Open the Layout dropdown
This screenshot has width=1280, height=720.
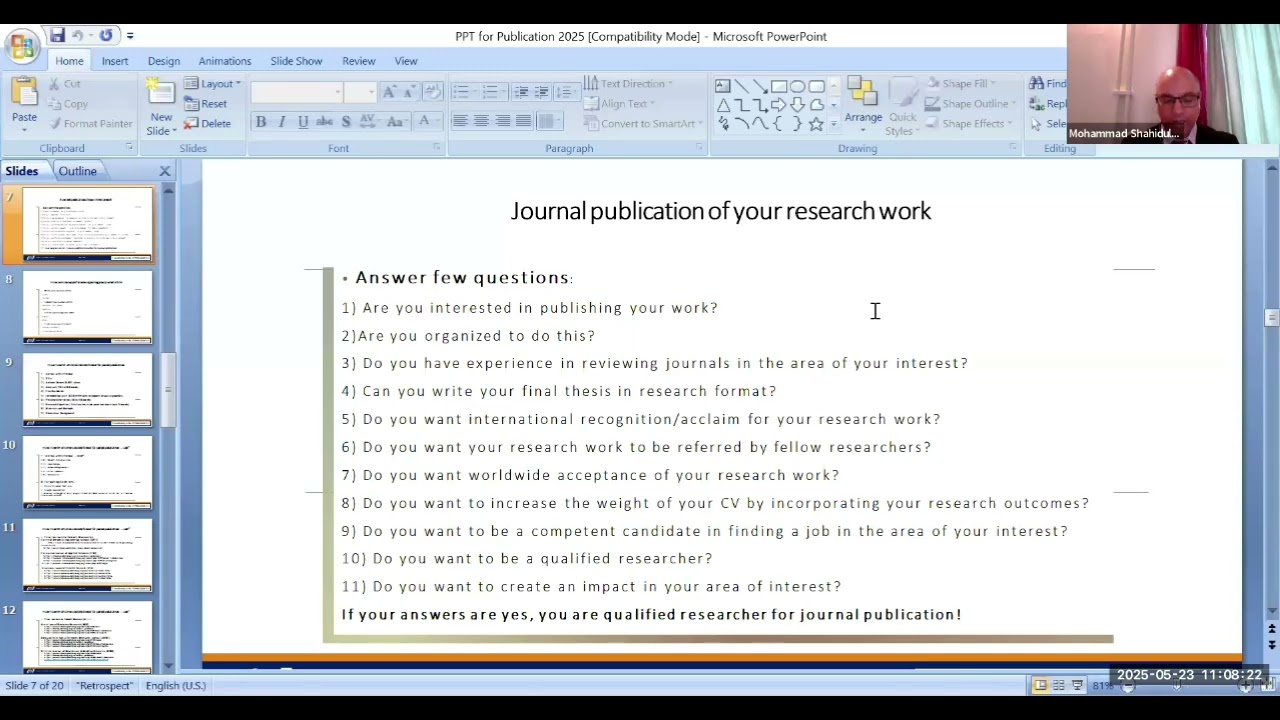coord(212,84)
